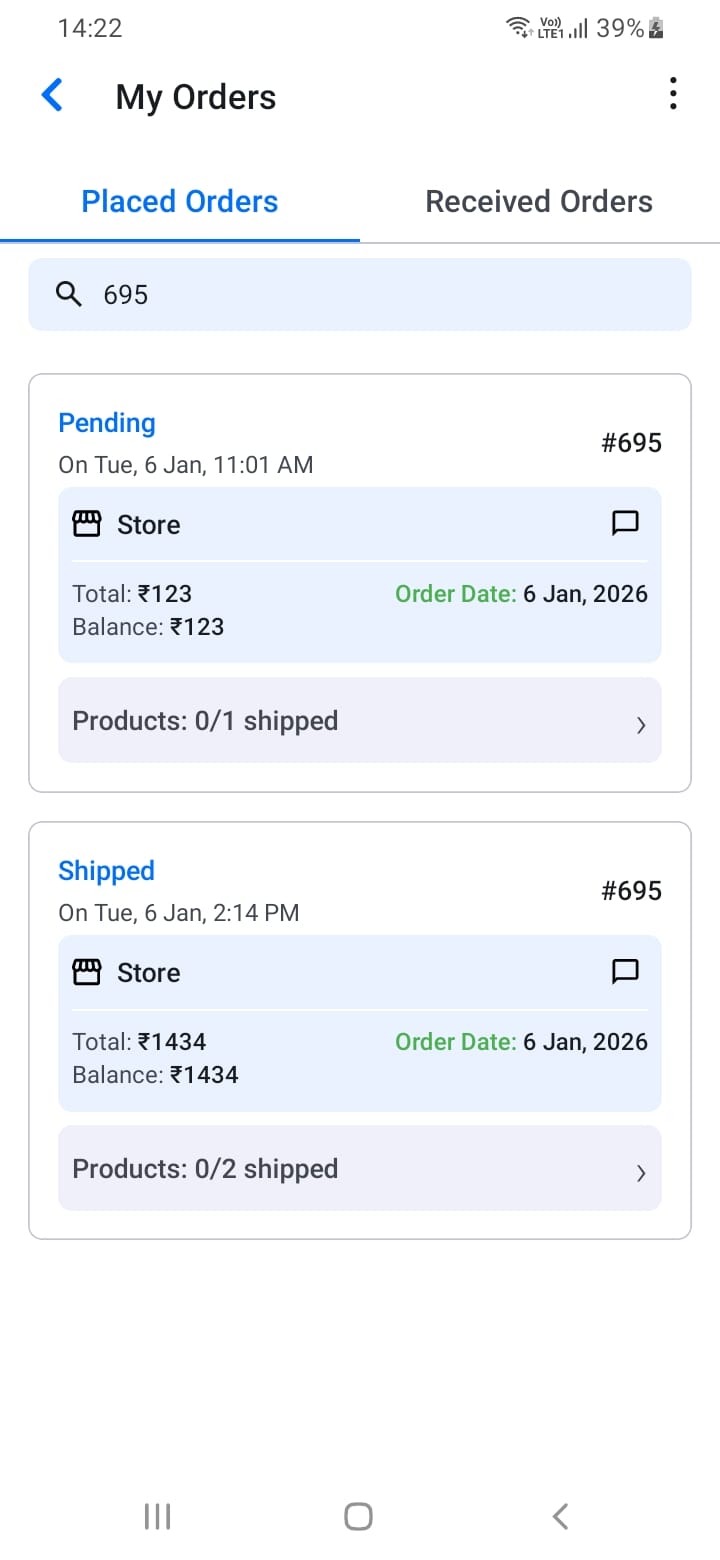Tap the blue back arrow icon

coord(52,96)
